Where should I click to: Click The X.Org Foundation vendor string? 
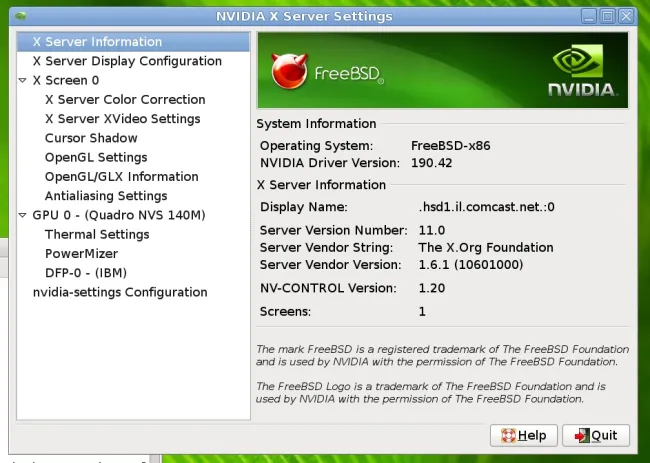(x=486, y=247)
